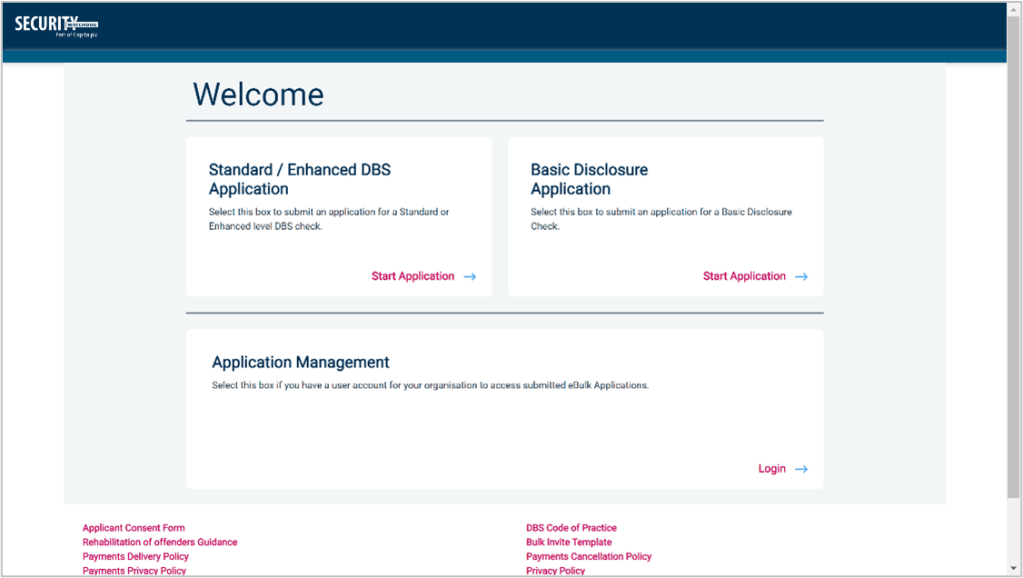1023x578 pixels.
Task: Start the Basic Disclosure application
Action: pyautogui.click(x=744, y=276)
